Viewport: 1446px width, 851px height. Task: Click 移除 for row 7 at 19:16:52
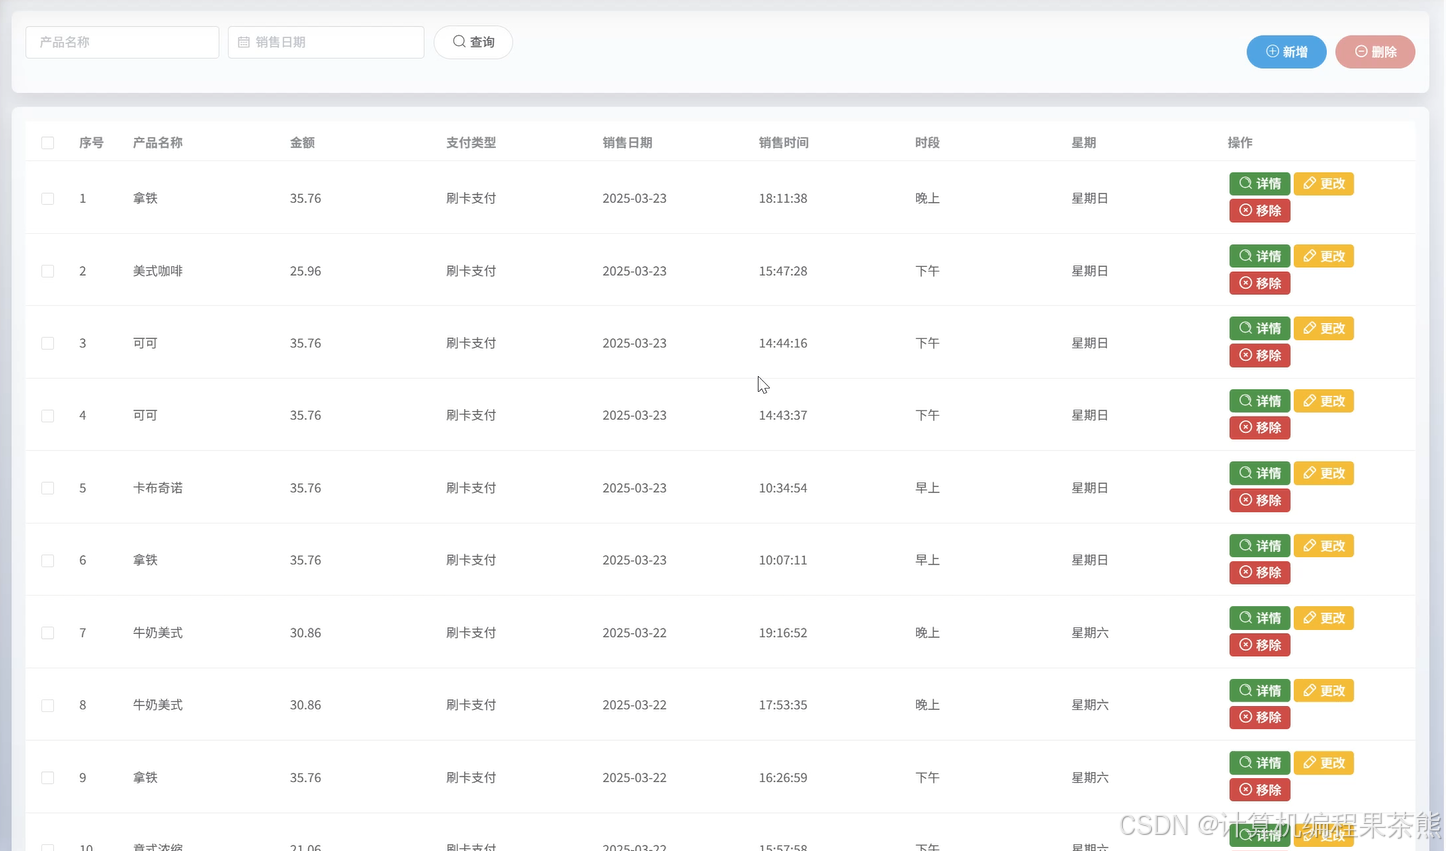tap(1259, 645)
